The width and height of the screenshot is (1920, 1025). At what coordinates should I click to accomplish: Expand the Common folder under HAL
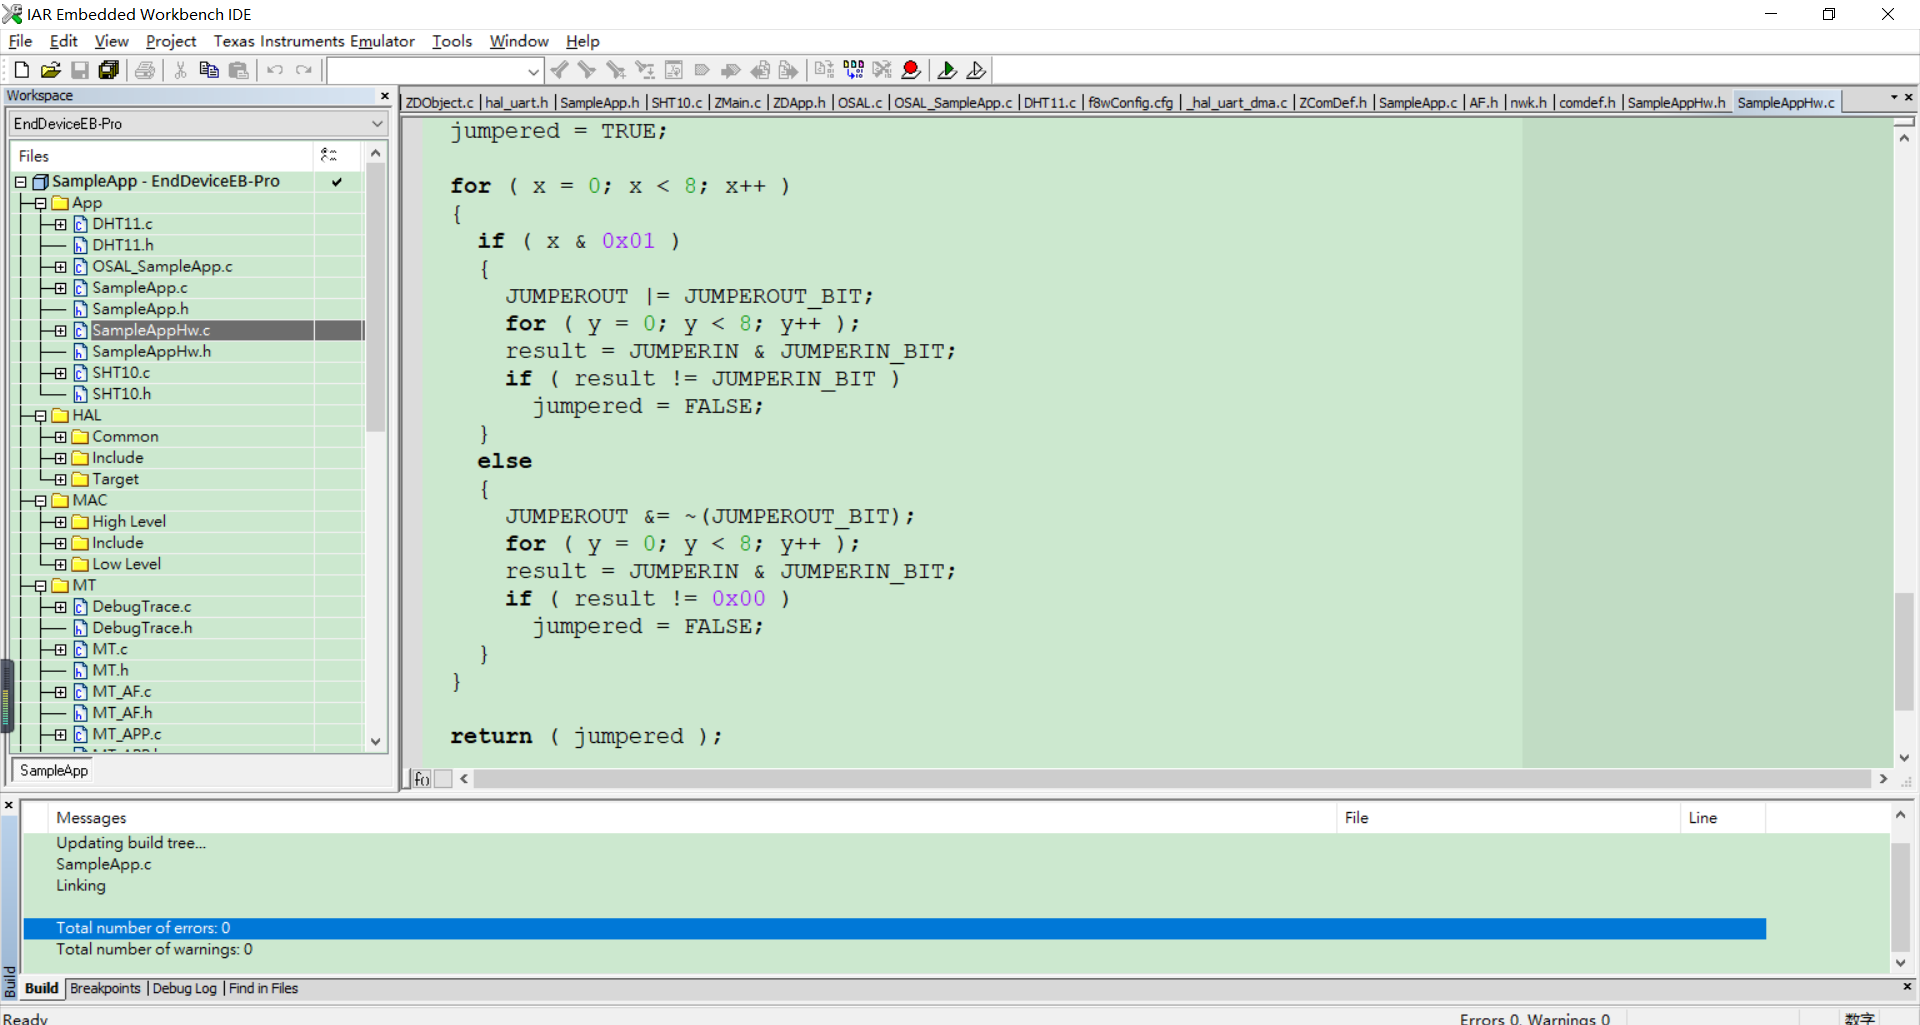point(60,437)
